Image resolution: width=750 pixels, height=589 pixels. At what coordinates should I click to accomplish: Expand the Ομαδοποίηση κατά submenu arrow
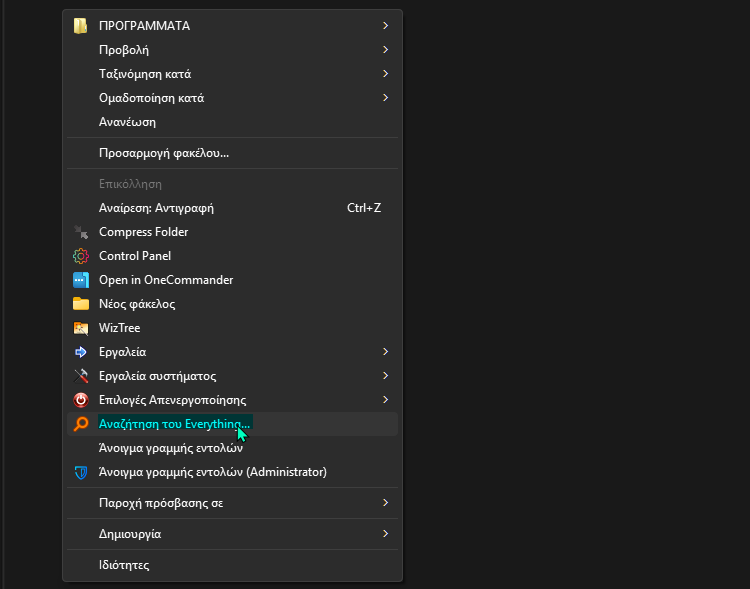tap(385, 98)
